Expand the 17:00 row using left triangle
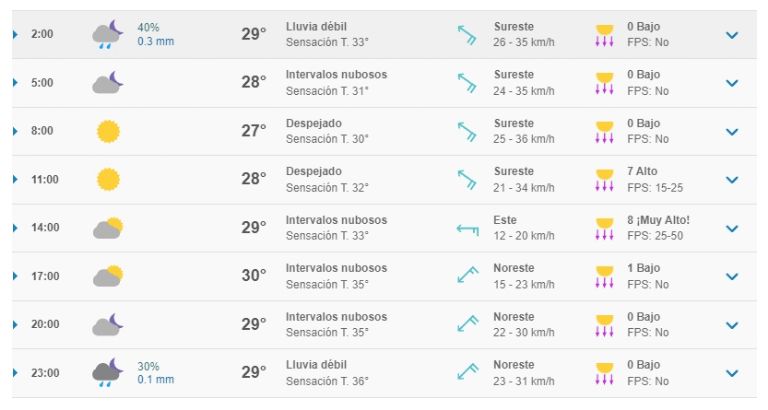The height and width of the screenshot is (410, 768). point(15,276)
